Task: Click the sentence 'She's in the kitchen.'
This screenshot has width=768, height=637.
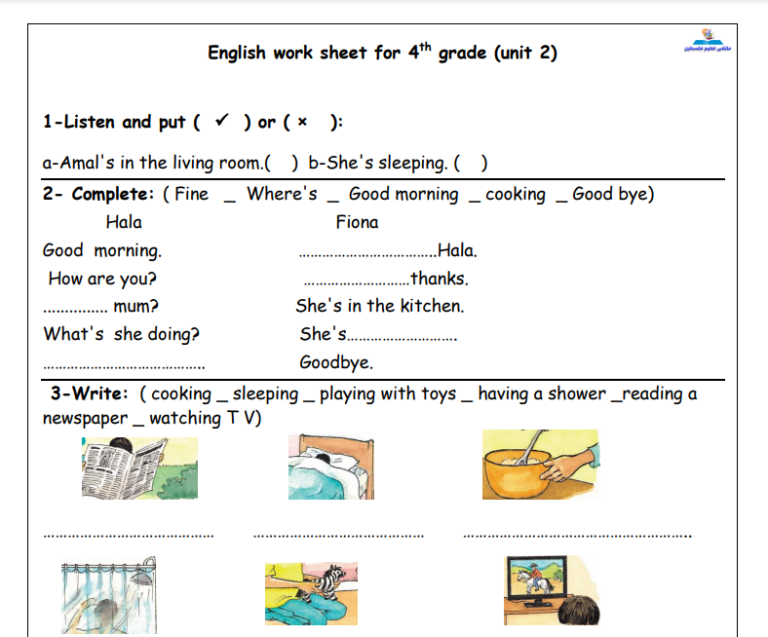Action: pos(380,306)
